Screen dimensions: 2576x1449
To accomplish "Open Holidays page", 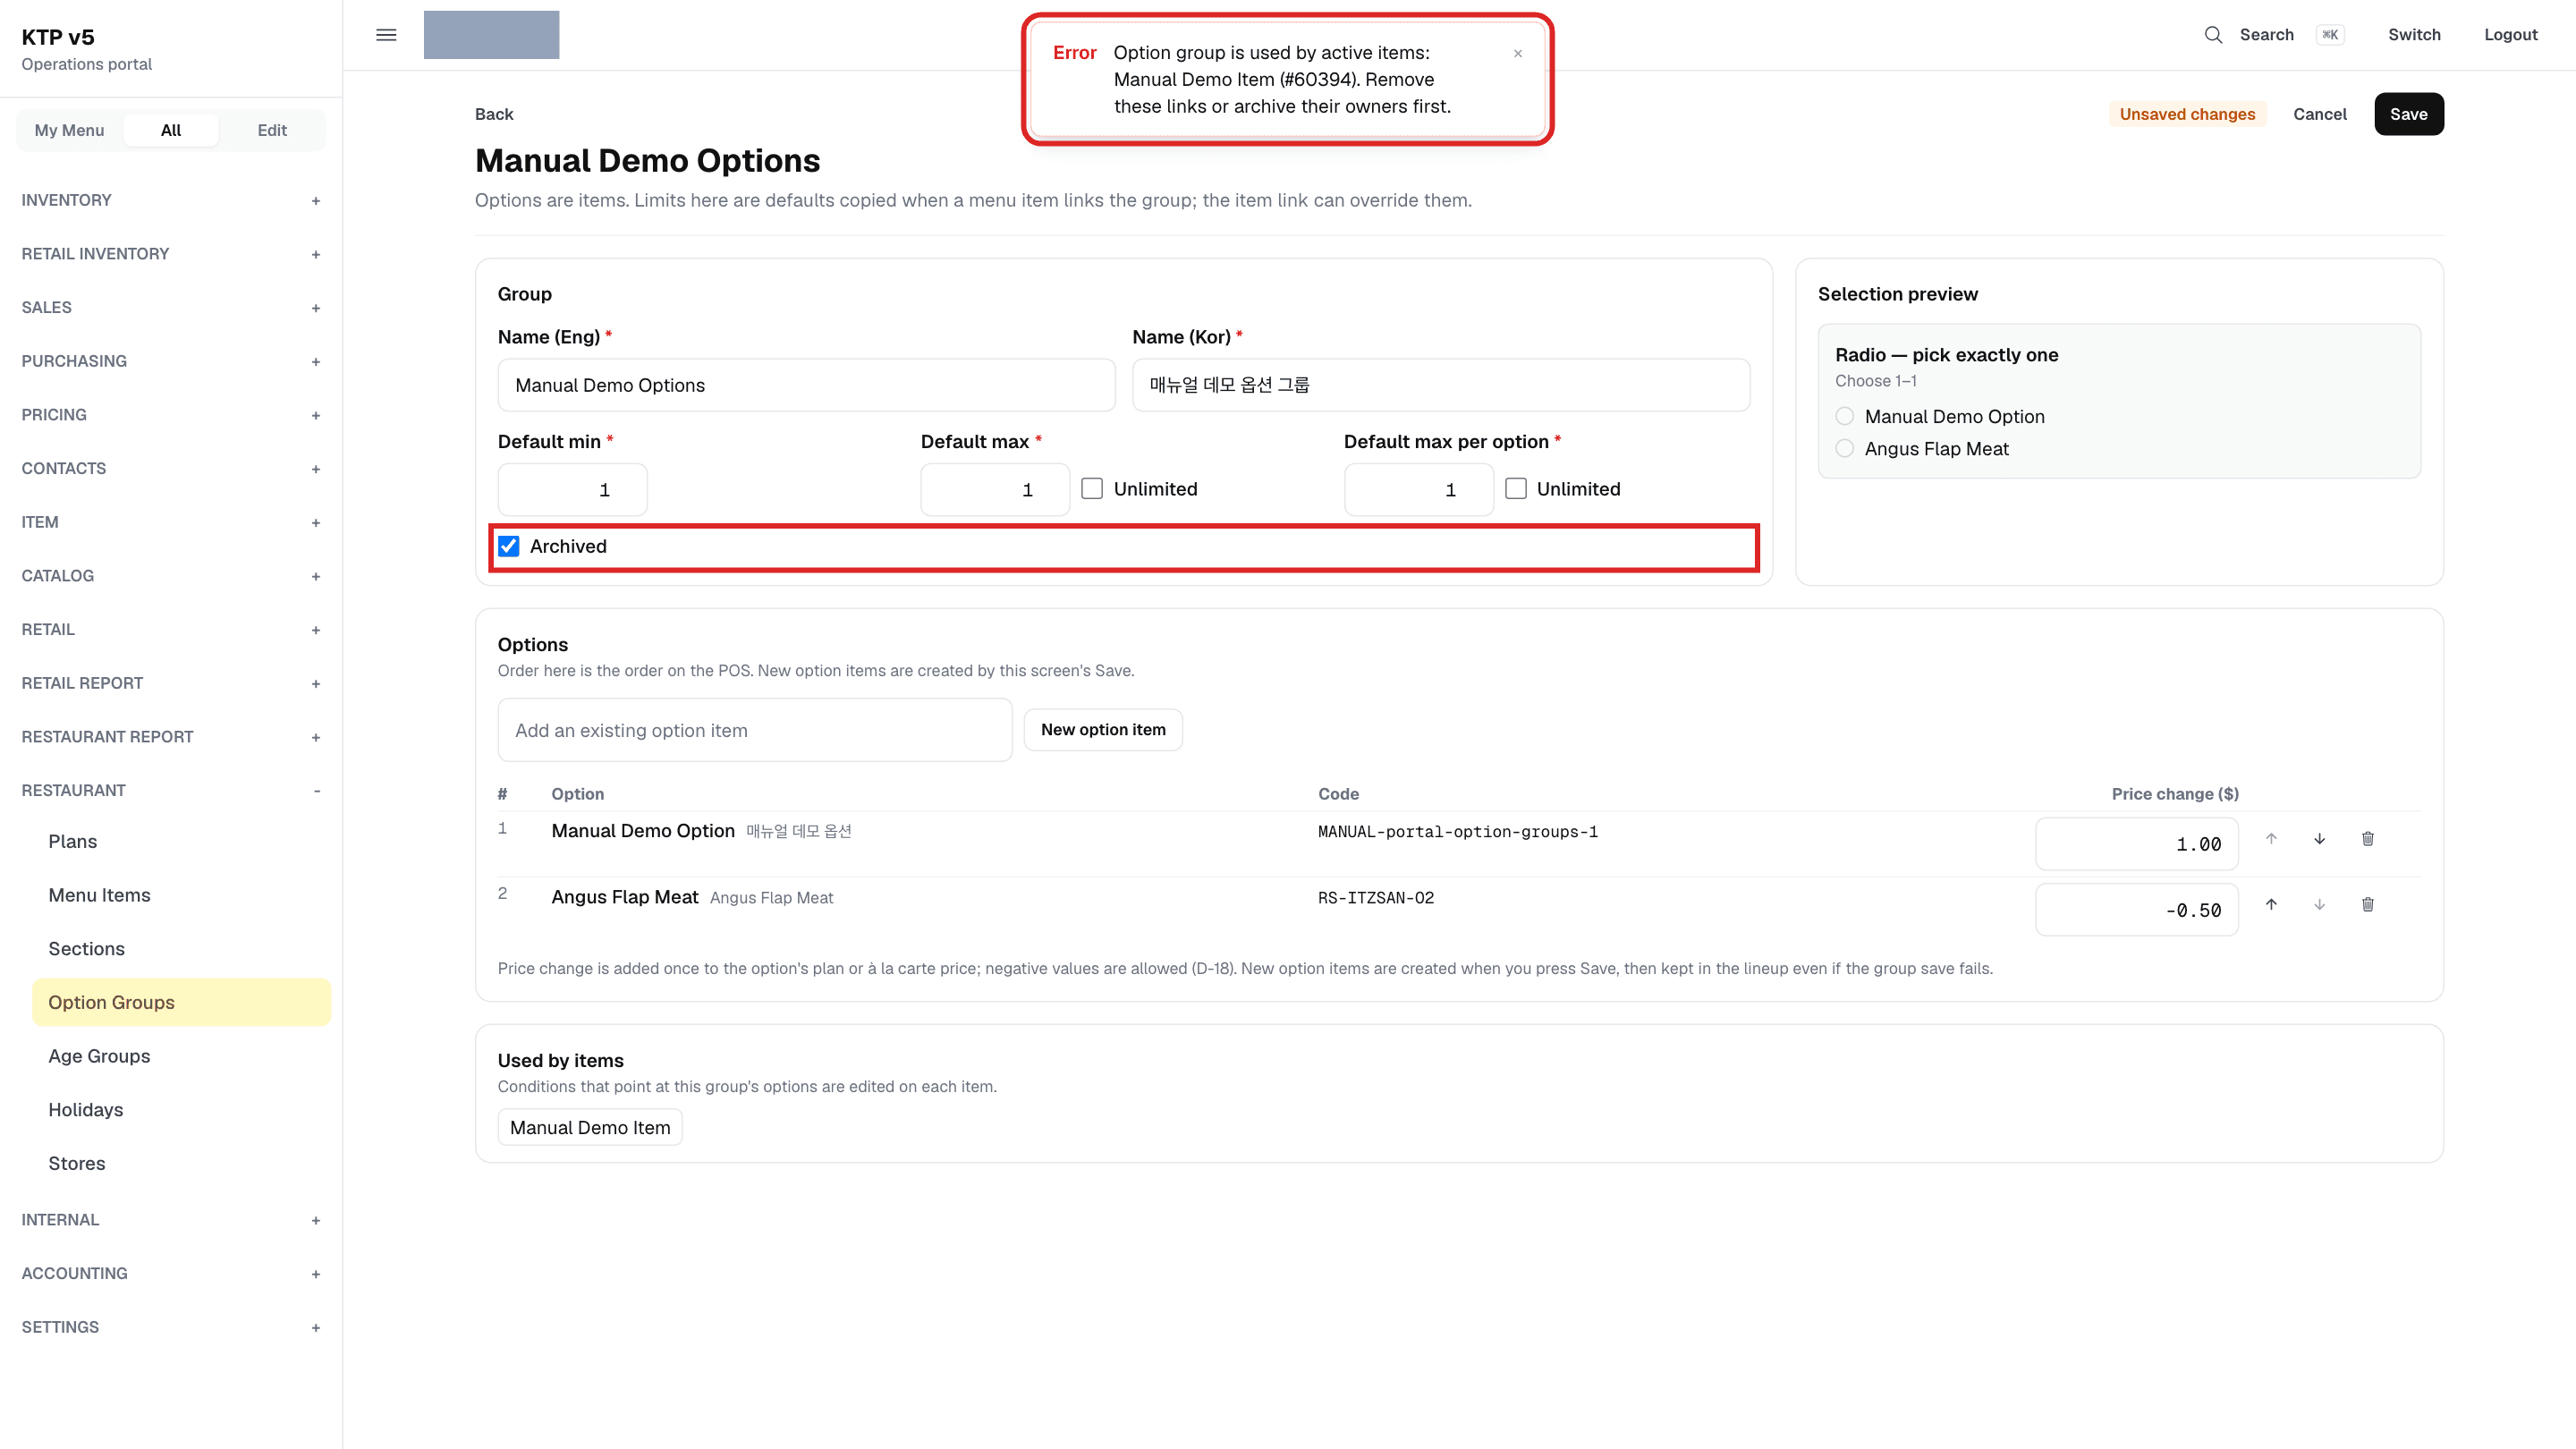I will pos(181,1110).
